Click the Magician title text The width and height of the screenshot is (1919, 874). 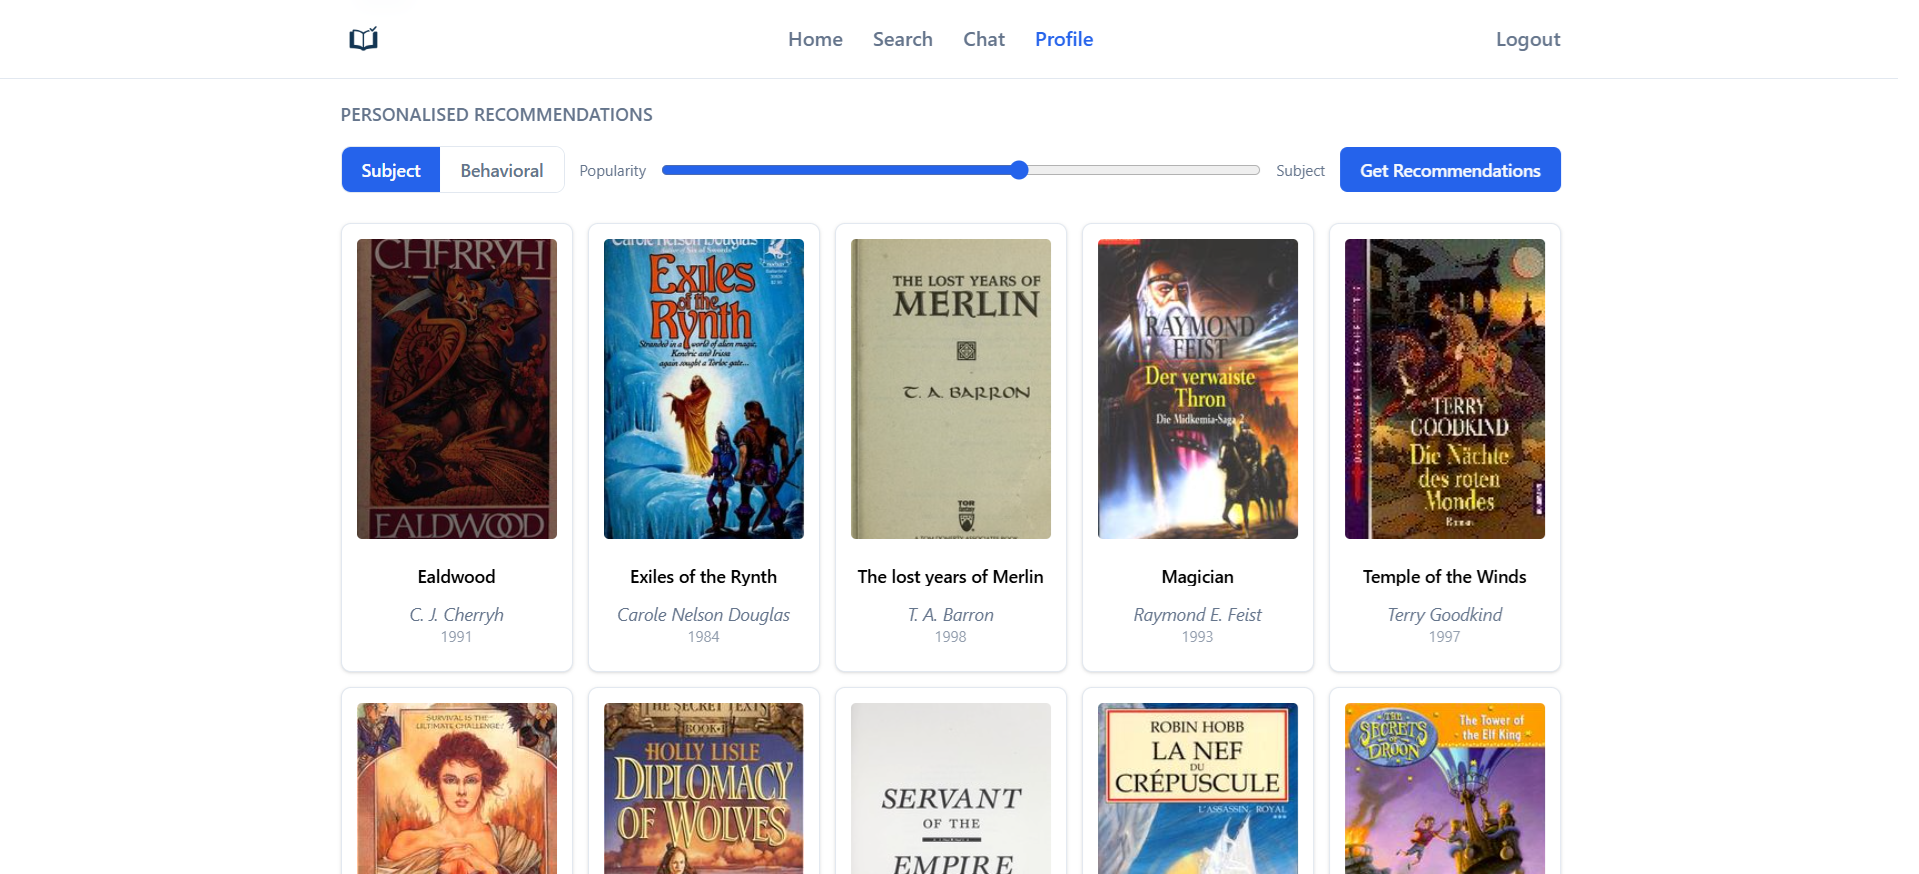point(1198,577)
